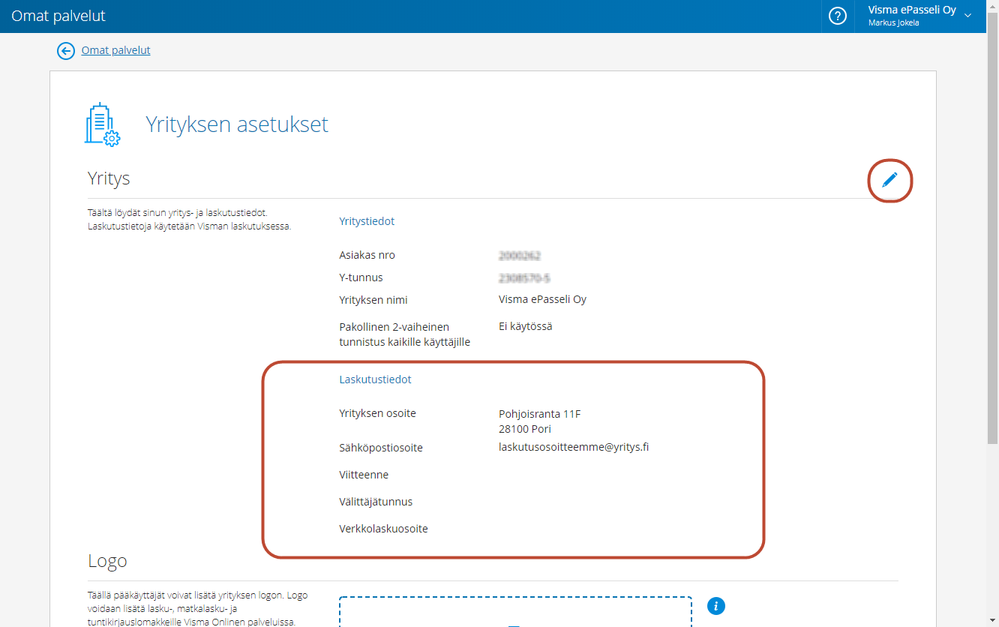Click the Ei käytössä value
The height and width of the screenshot is (627, 999).
click(525, 326)
